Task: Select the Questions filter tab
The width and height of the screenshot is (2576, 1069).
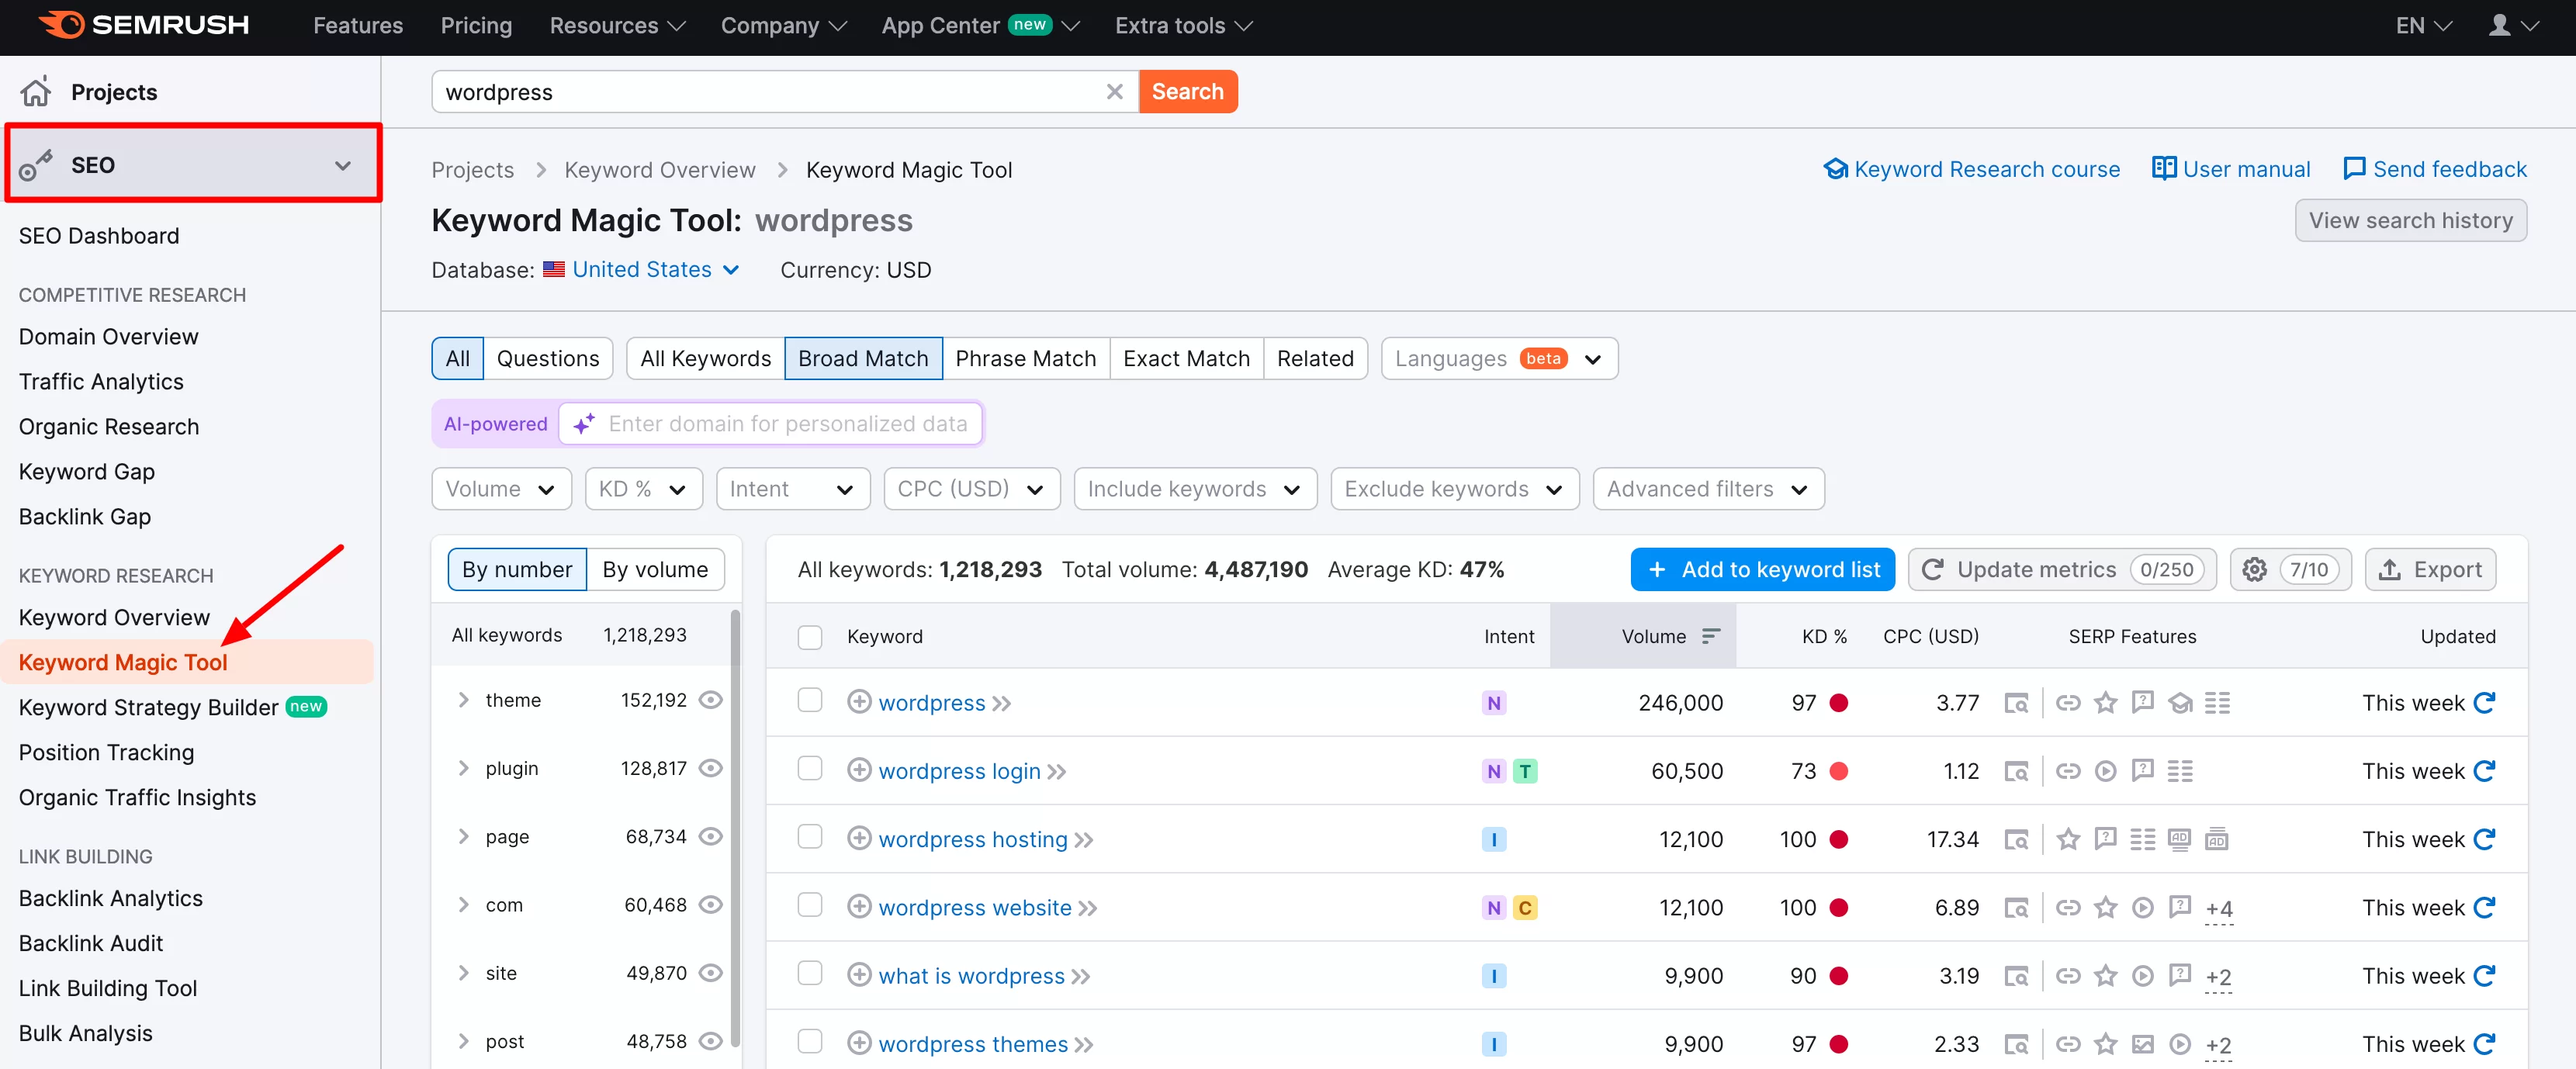Action: click(x=549, y=356)
